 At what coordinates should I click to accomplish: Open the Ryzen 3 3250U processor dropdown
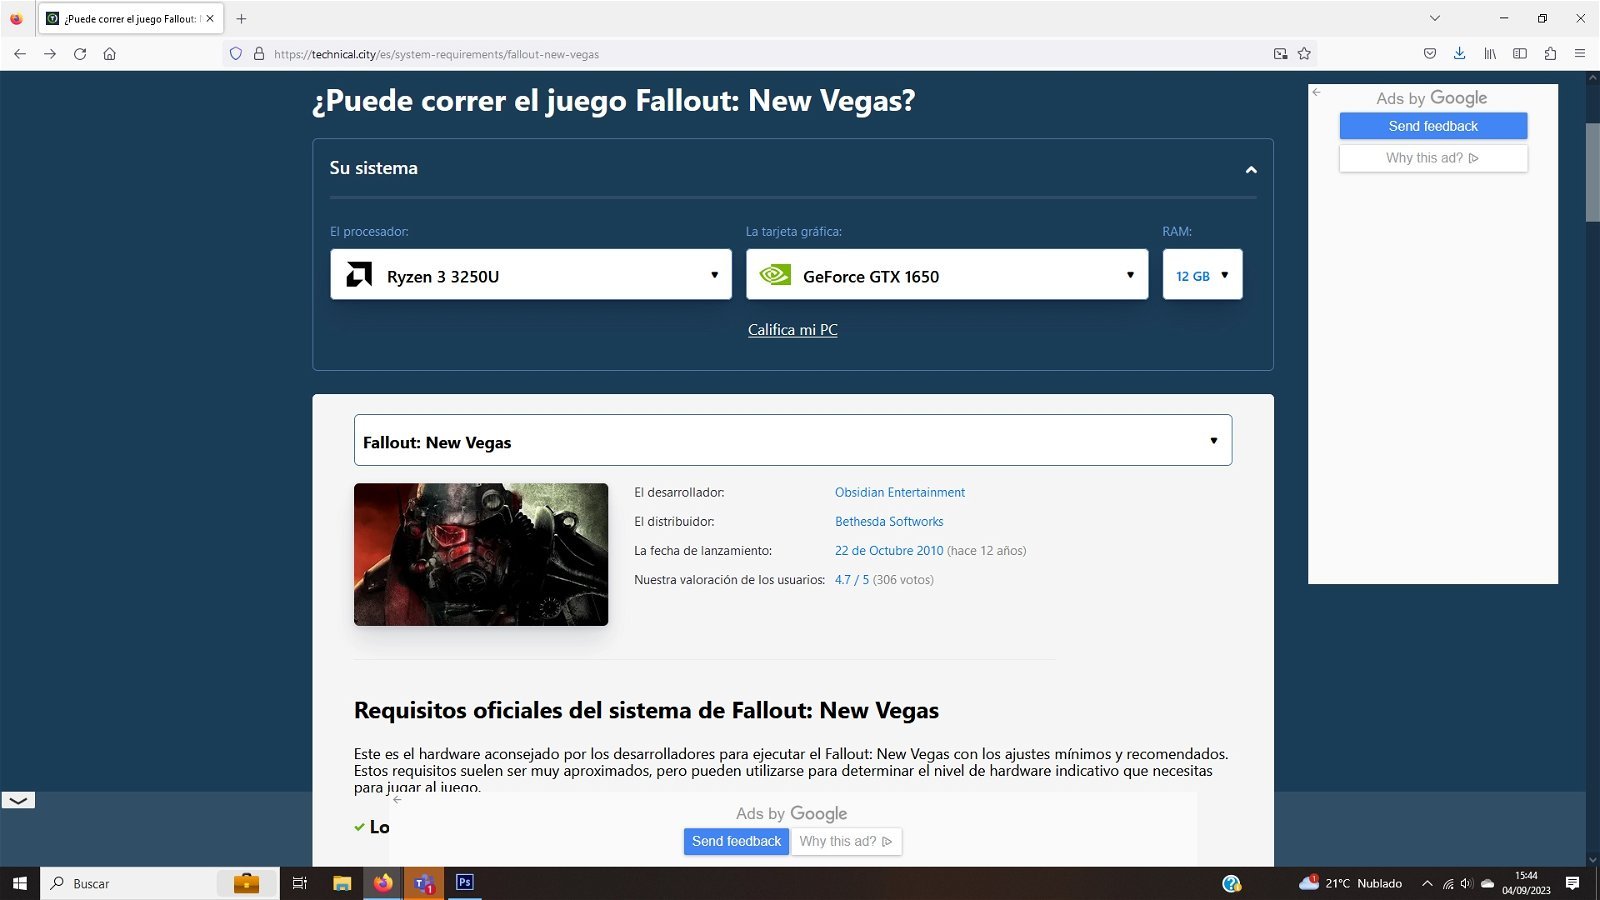pyautogui.click(x=531, y=274)
